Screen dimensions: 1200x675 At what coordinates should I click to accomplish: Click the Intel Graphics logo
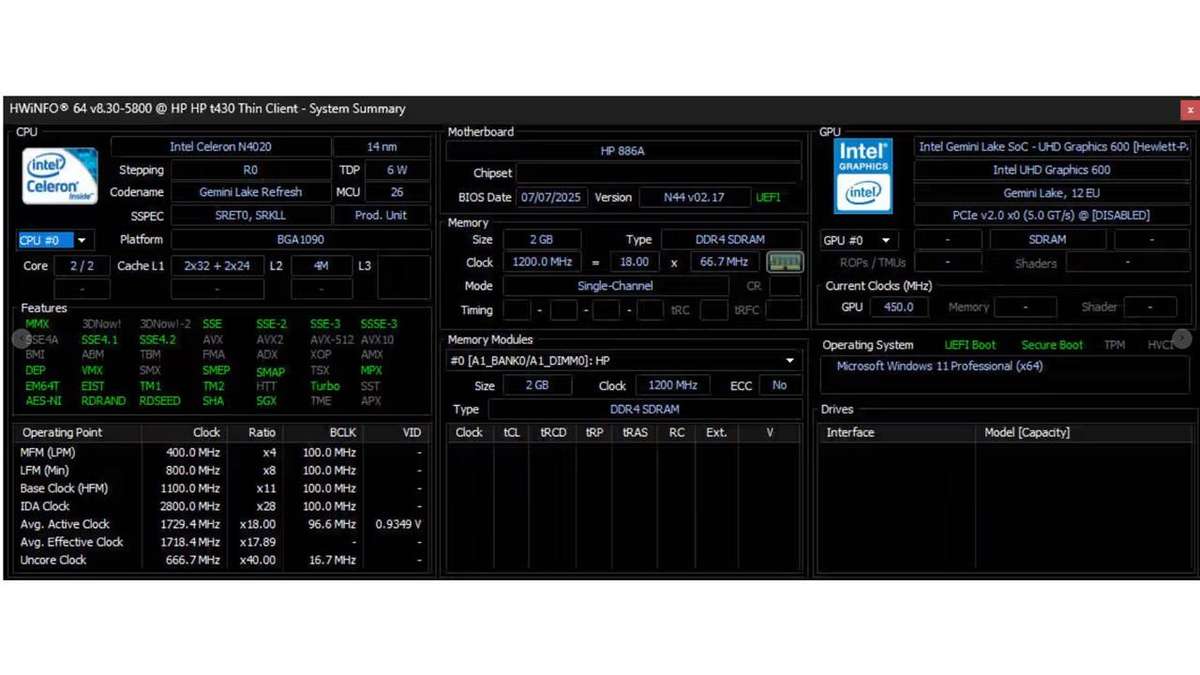pyautogui.click(x=862, y=175)
